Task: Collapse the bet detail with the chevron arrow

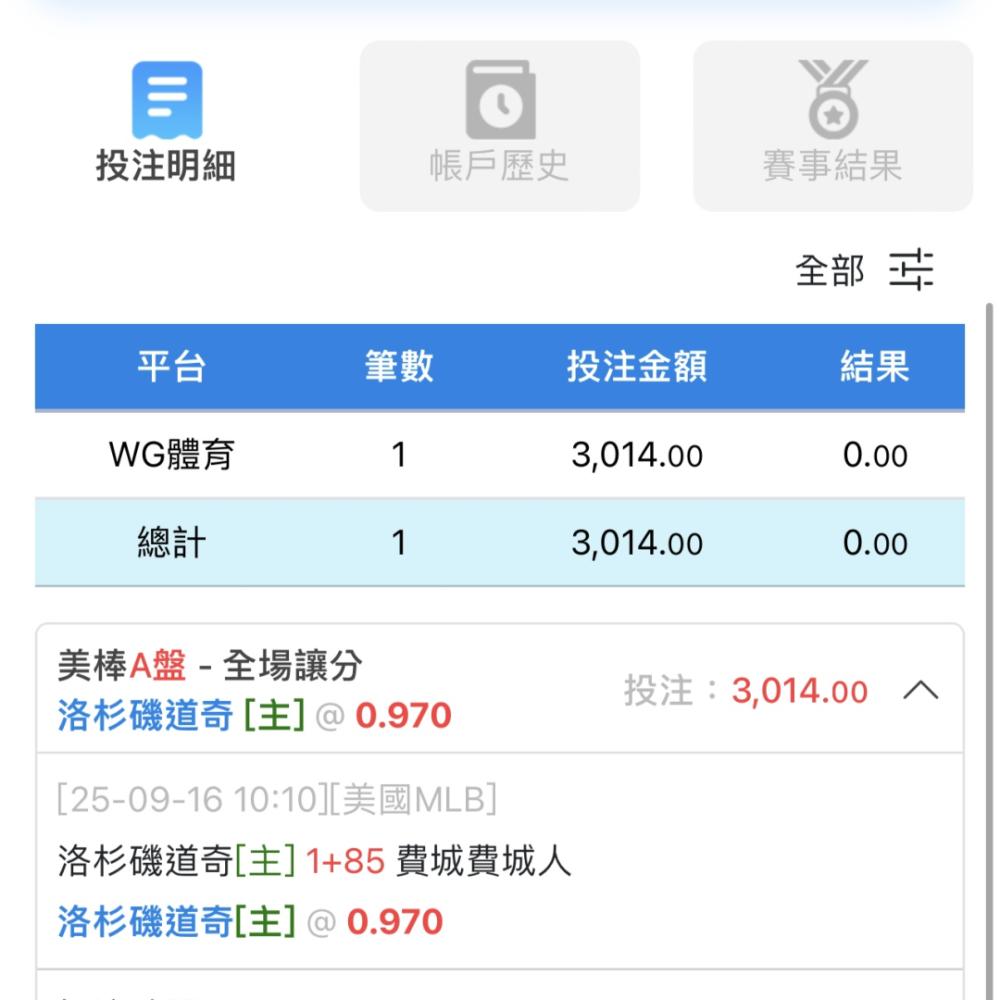Action: pos(920,690)
